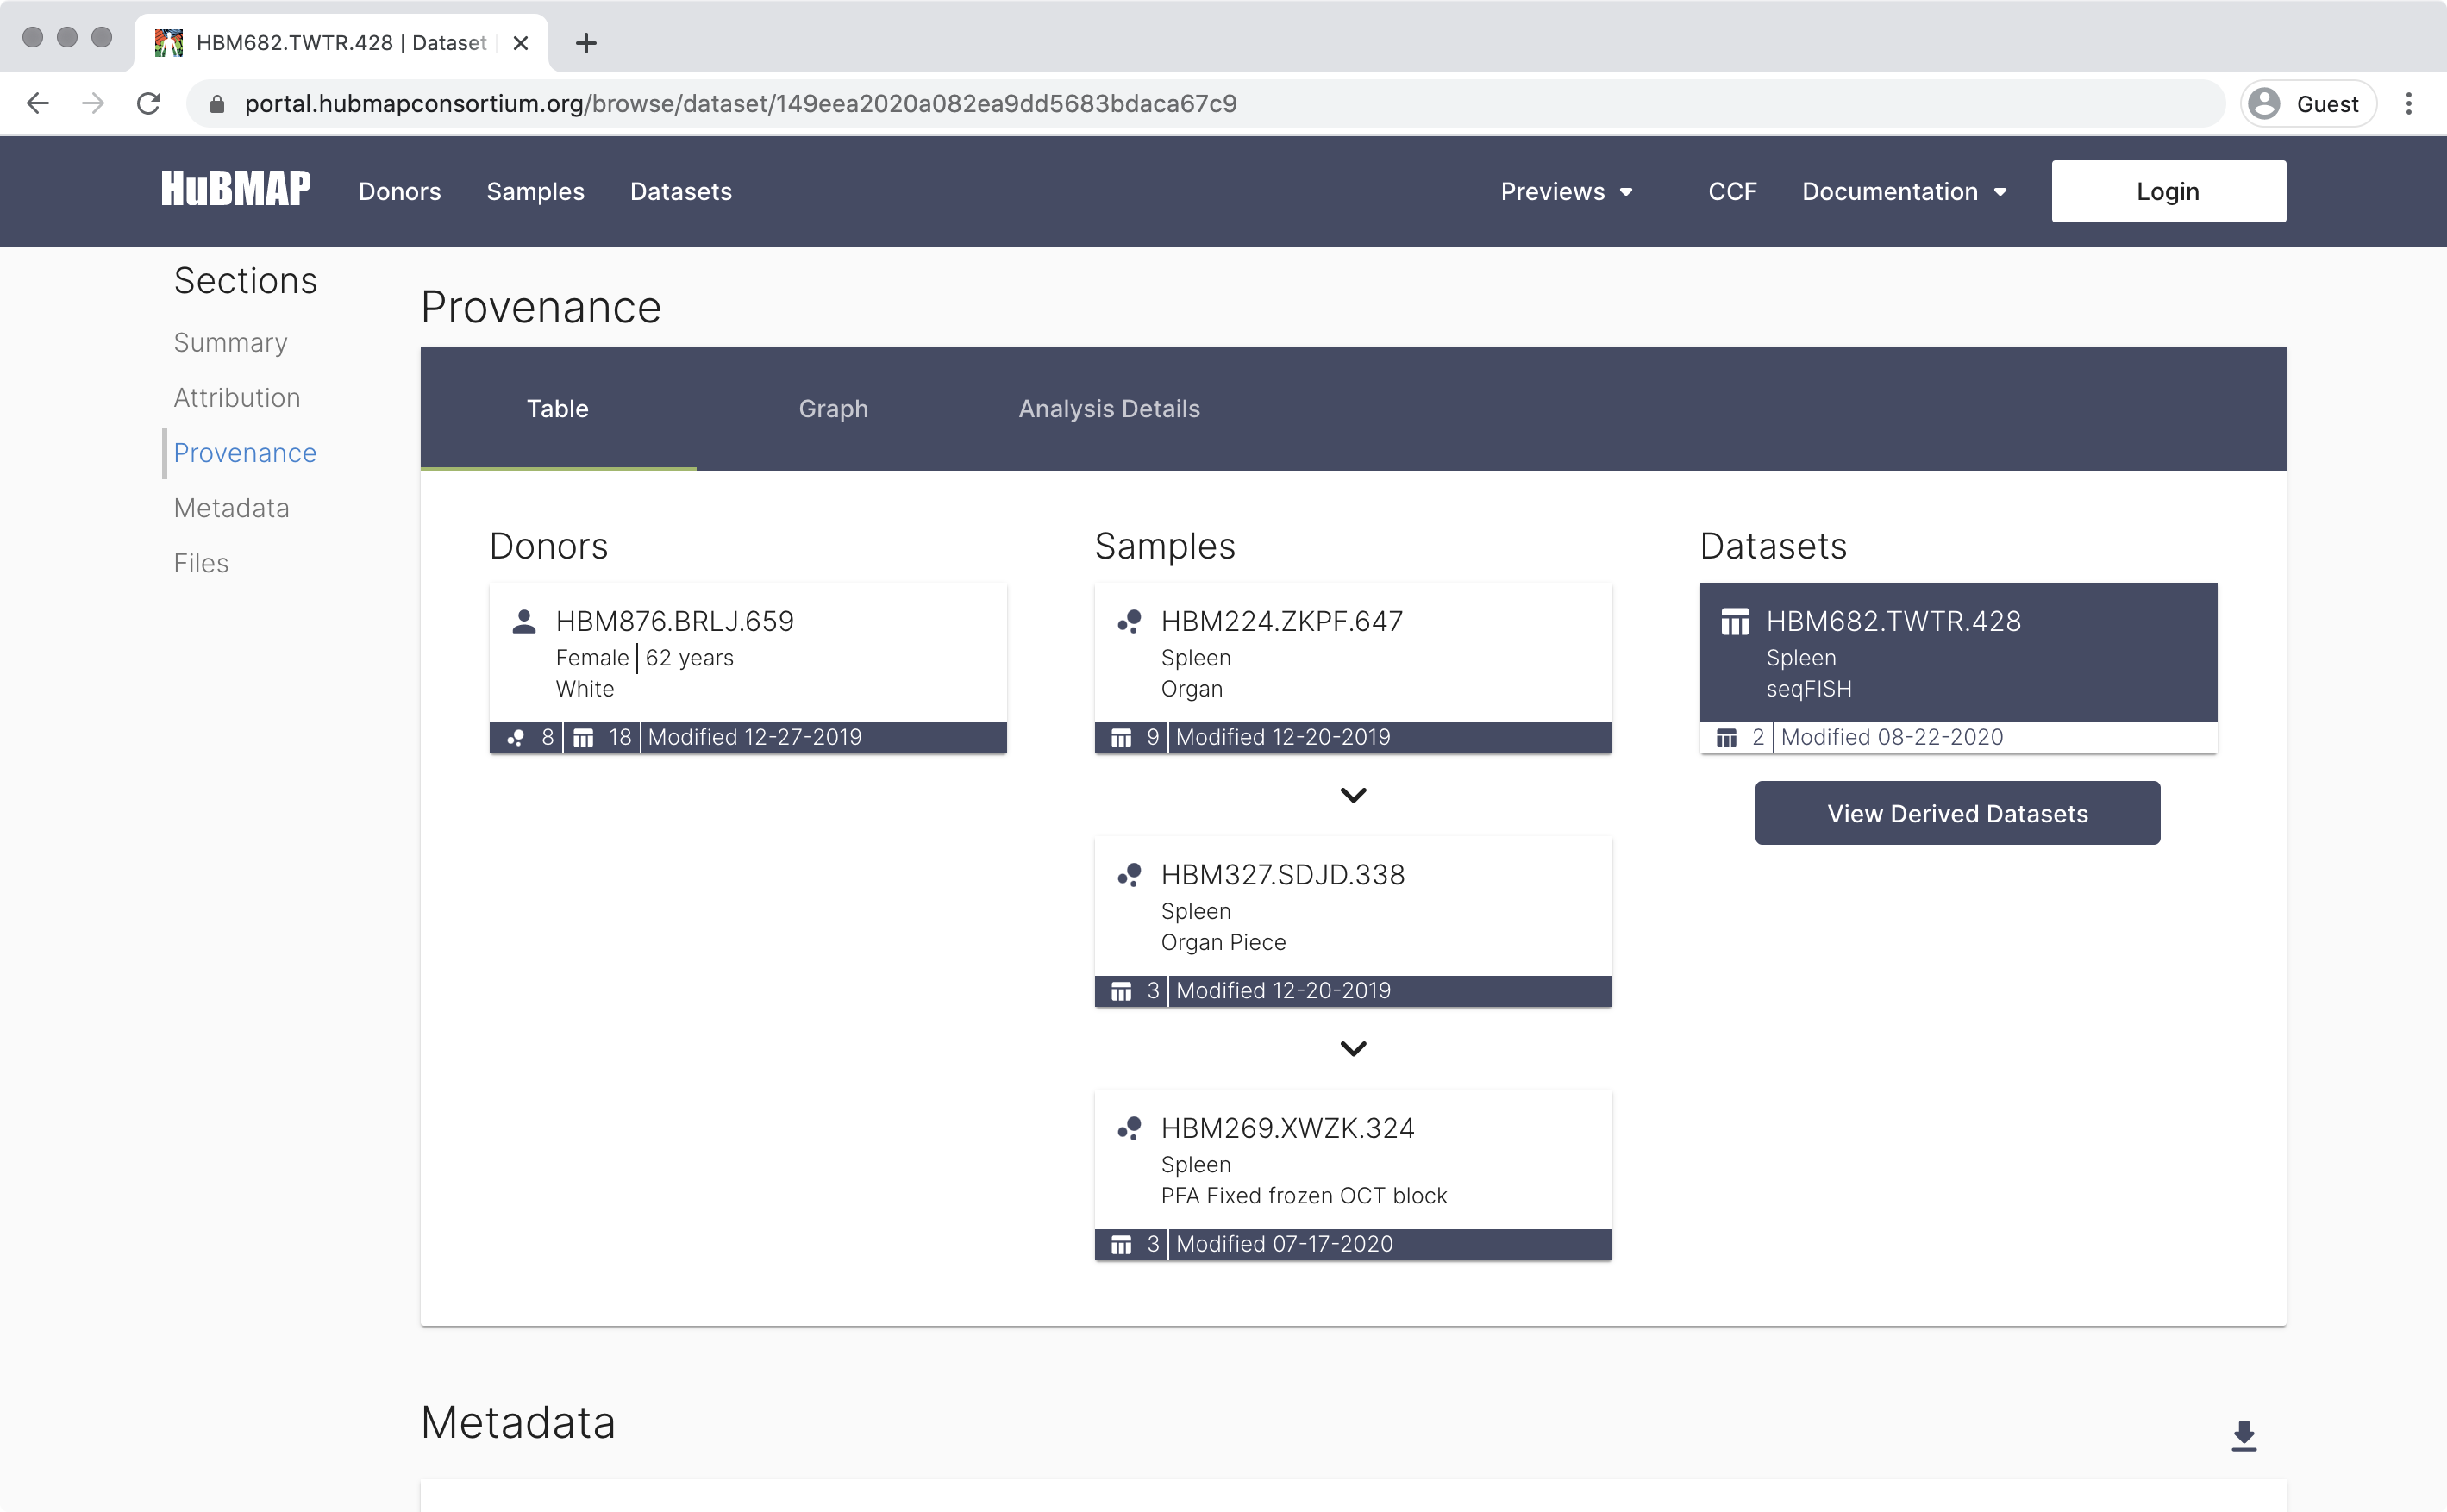Click the Login button
The width and height of the screenshot is (2447, 1512).
pos(2168,191)
